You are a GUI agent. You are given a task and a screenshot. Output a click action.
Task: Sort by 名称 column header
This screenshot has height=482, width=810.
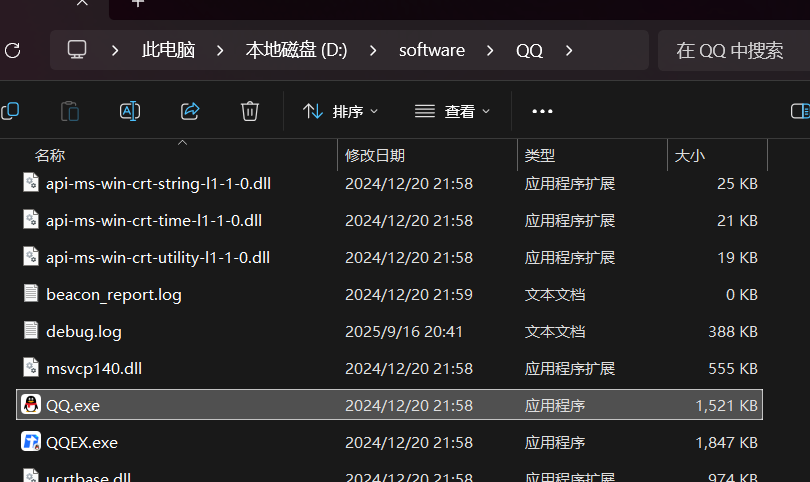click(x=50, y=156)
